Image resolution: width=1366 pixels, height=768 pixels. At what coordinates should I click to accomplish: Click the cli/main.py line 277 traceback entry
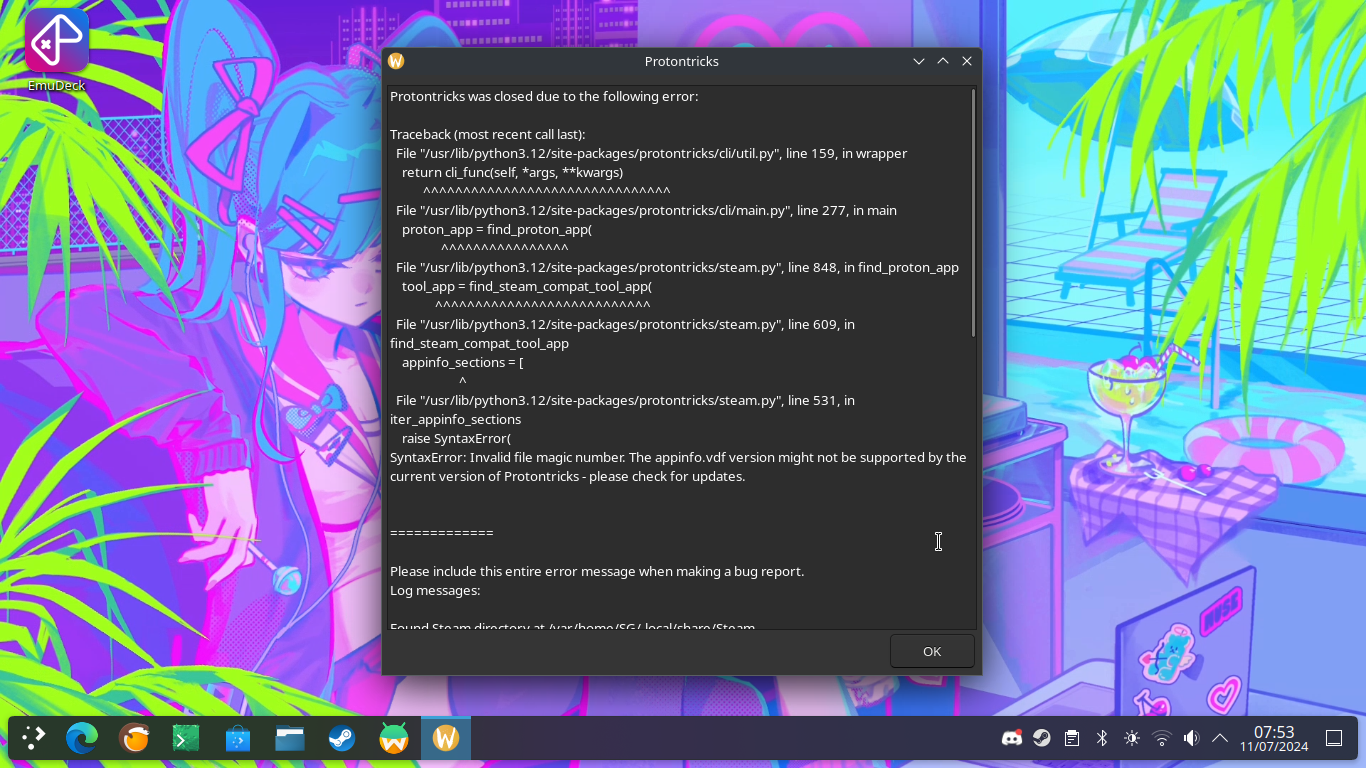coord(646,210)
